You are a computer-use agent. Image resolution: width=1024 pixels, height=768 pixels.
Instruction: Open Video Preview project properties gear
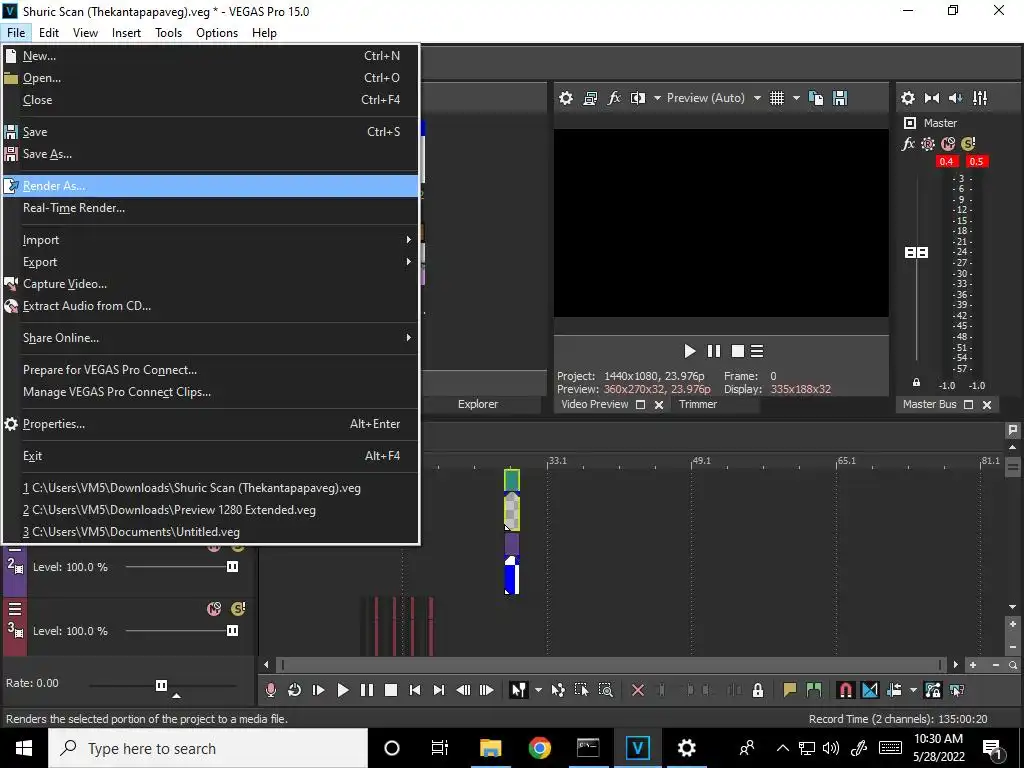[566, 98]
